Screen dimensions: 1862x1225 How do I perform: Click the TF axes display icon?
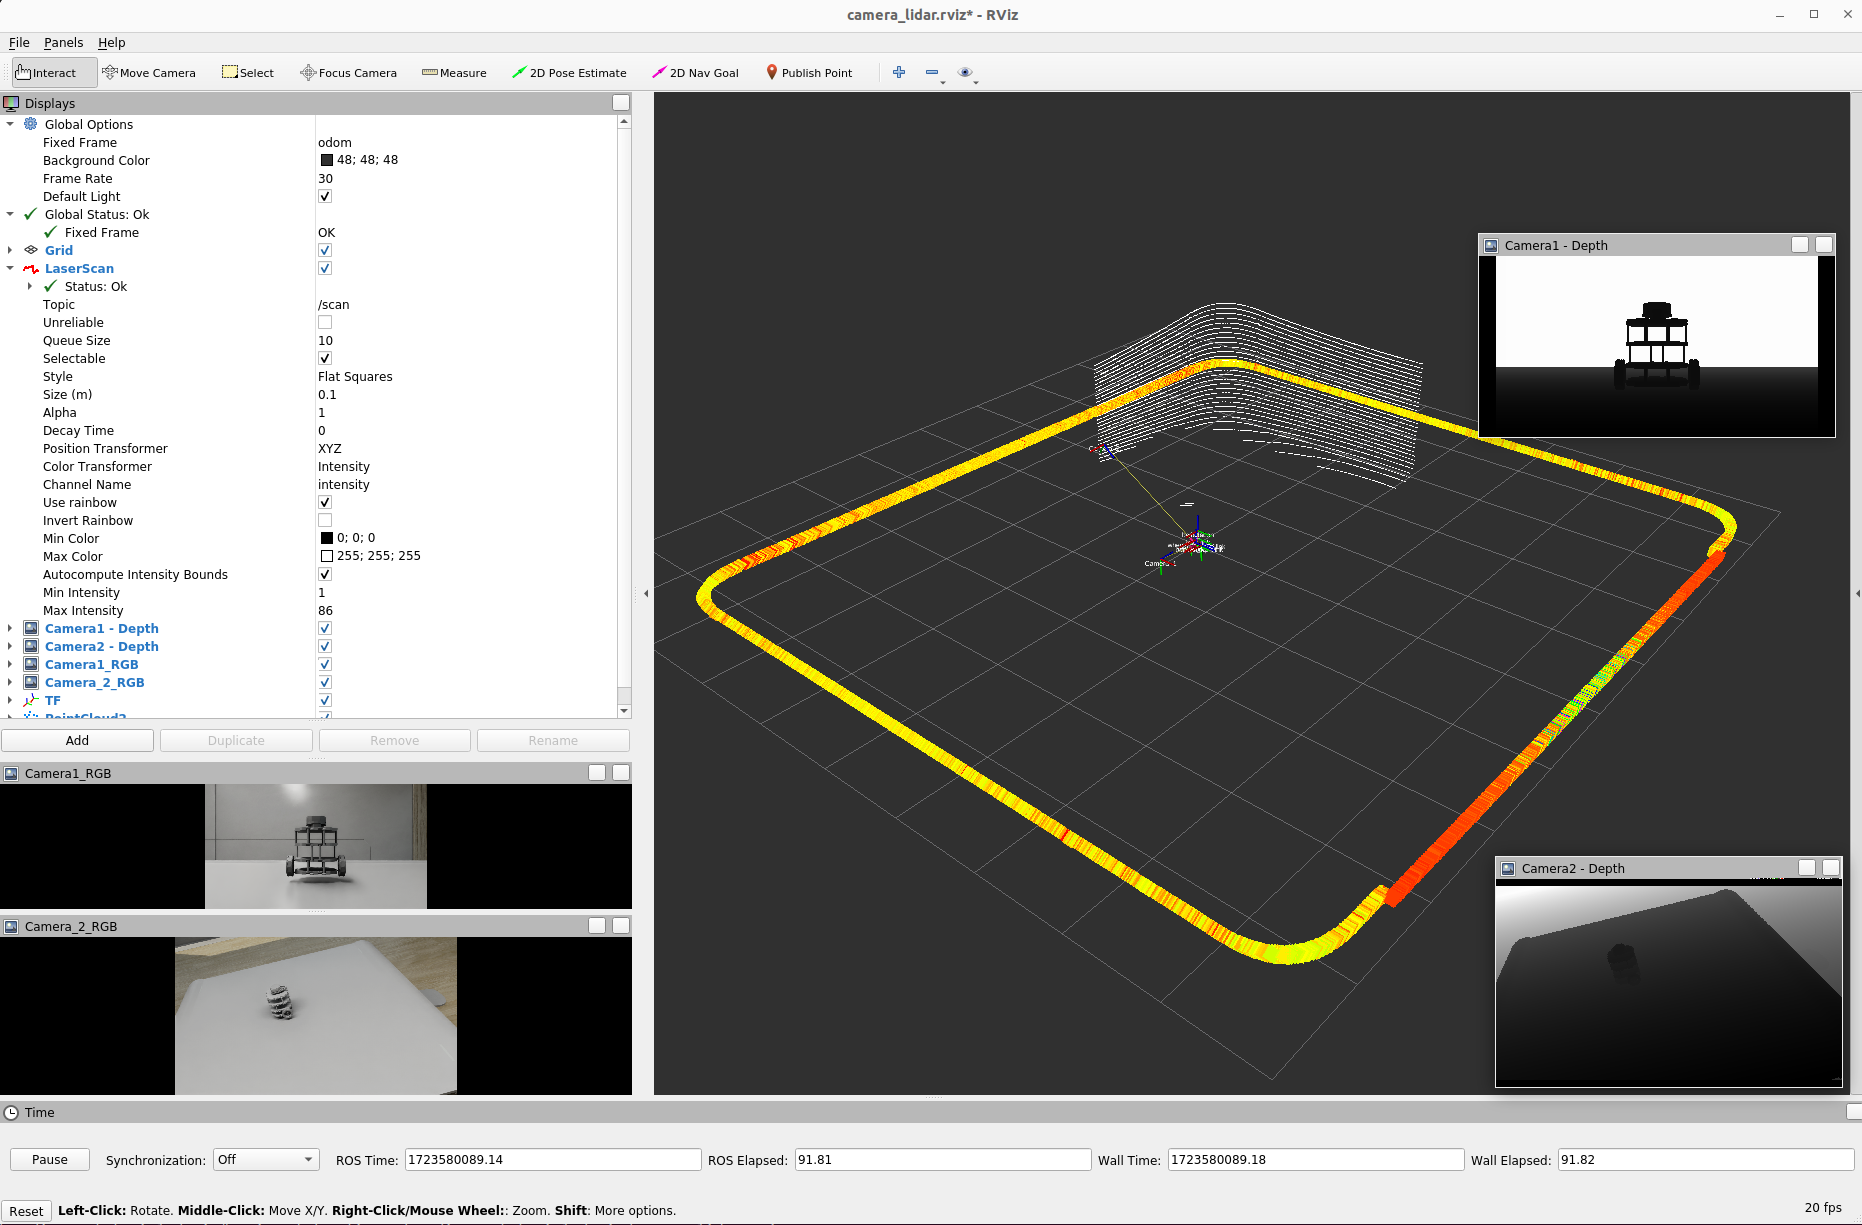click(31, 700)
